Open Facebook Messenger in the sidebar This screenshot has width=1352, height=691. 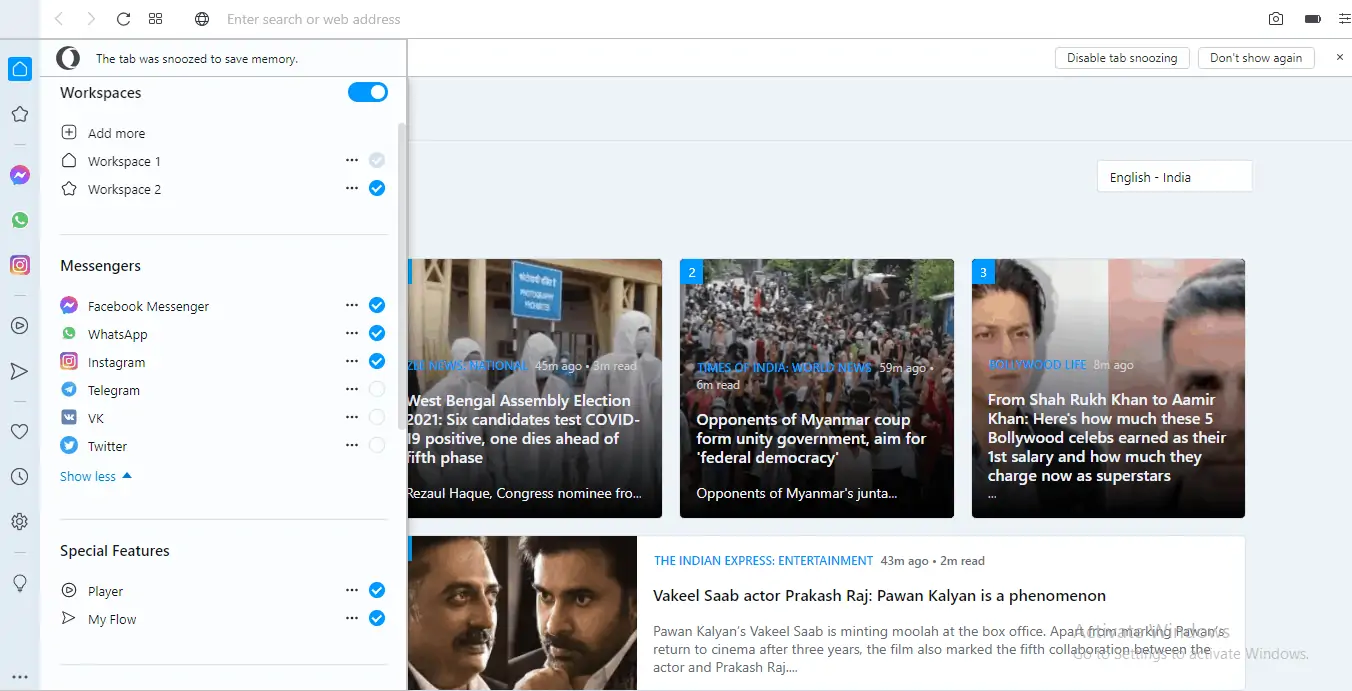(x=20, y=175)
